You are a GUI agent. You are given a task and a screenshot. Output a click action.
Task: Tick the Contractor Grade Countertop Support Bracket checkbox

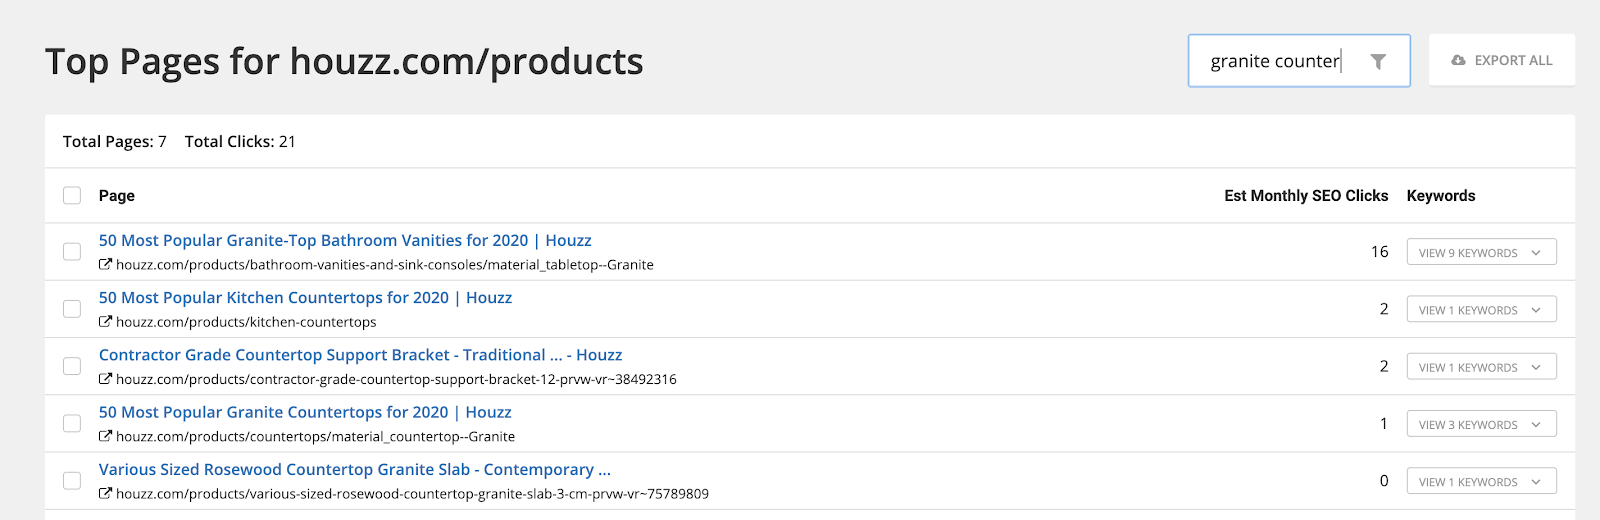[72, 366]
